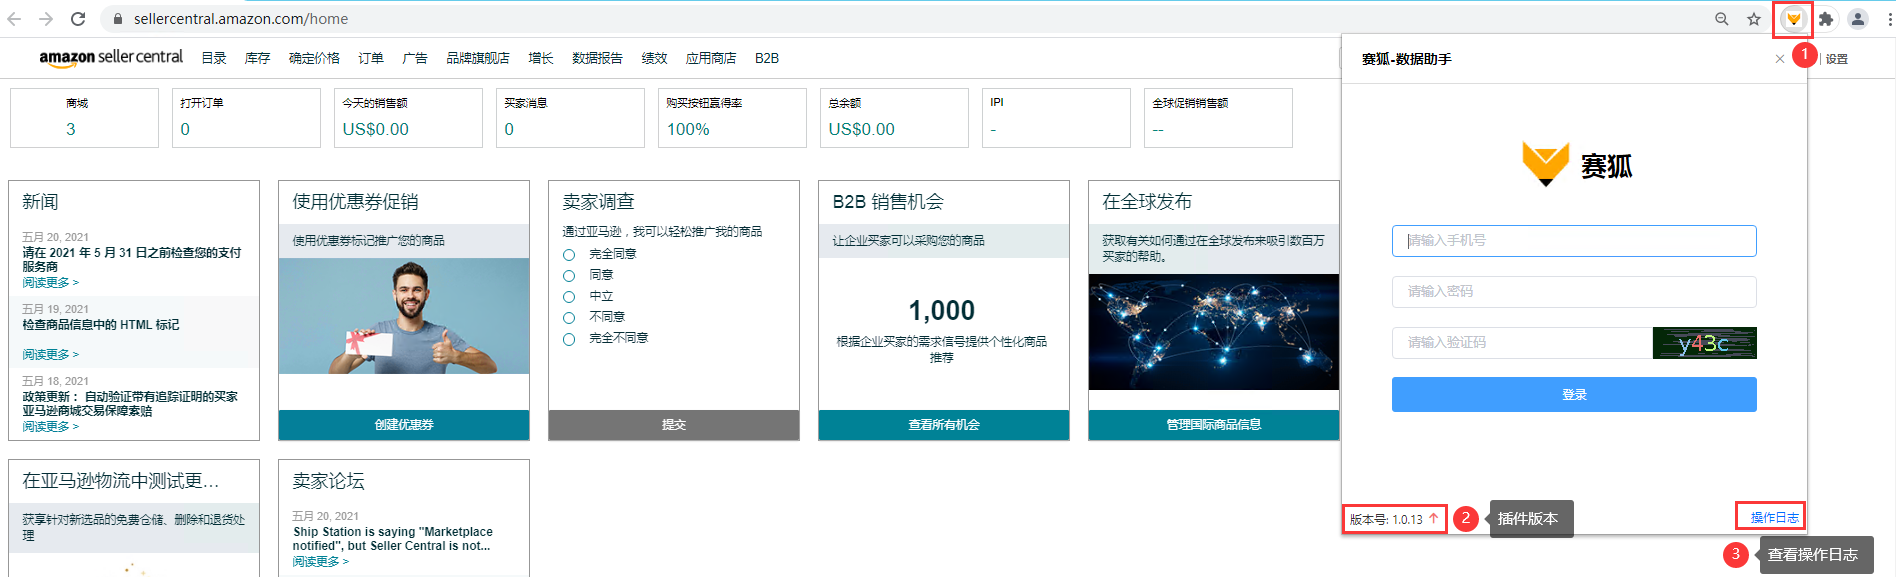
Task: Choose the 中立 radio option
Action: [x=569, y=297]
